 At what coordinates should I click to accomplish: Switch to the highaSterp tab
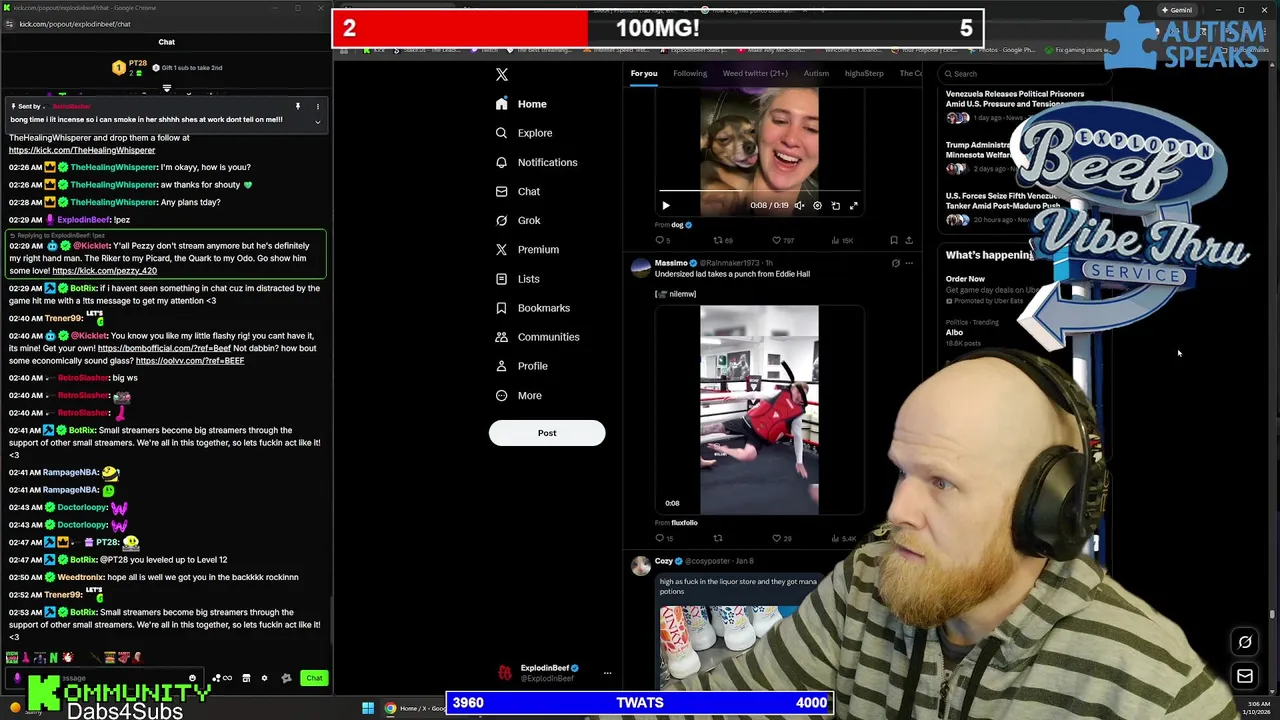(864, 73)
